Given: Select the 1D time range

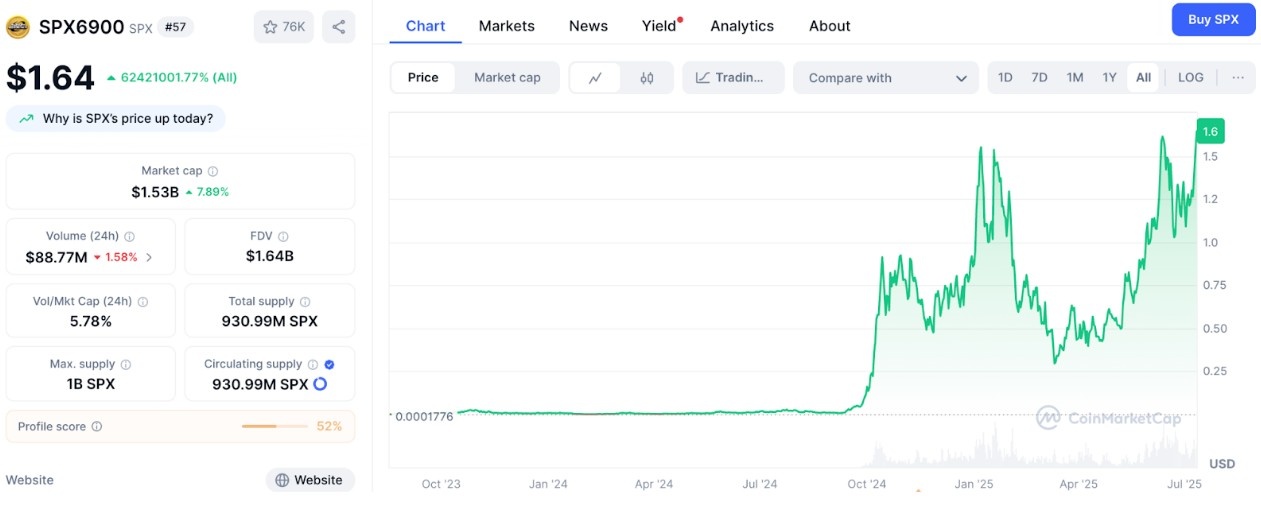Looking at the screenshot, I should click(1005, 78).
